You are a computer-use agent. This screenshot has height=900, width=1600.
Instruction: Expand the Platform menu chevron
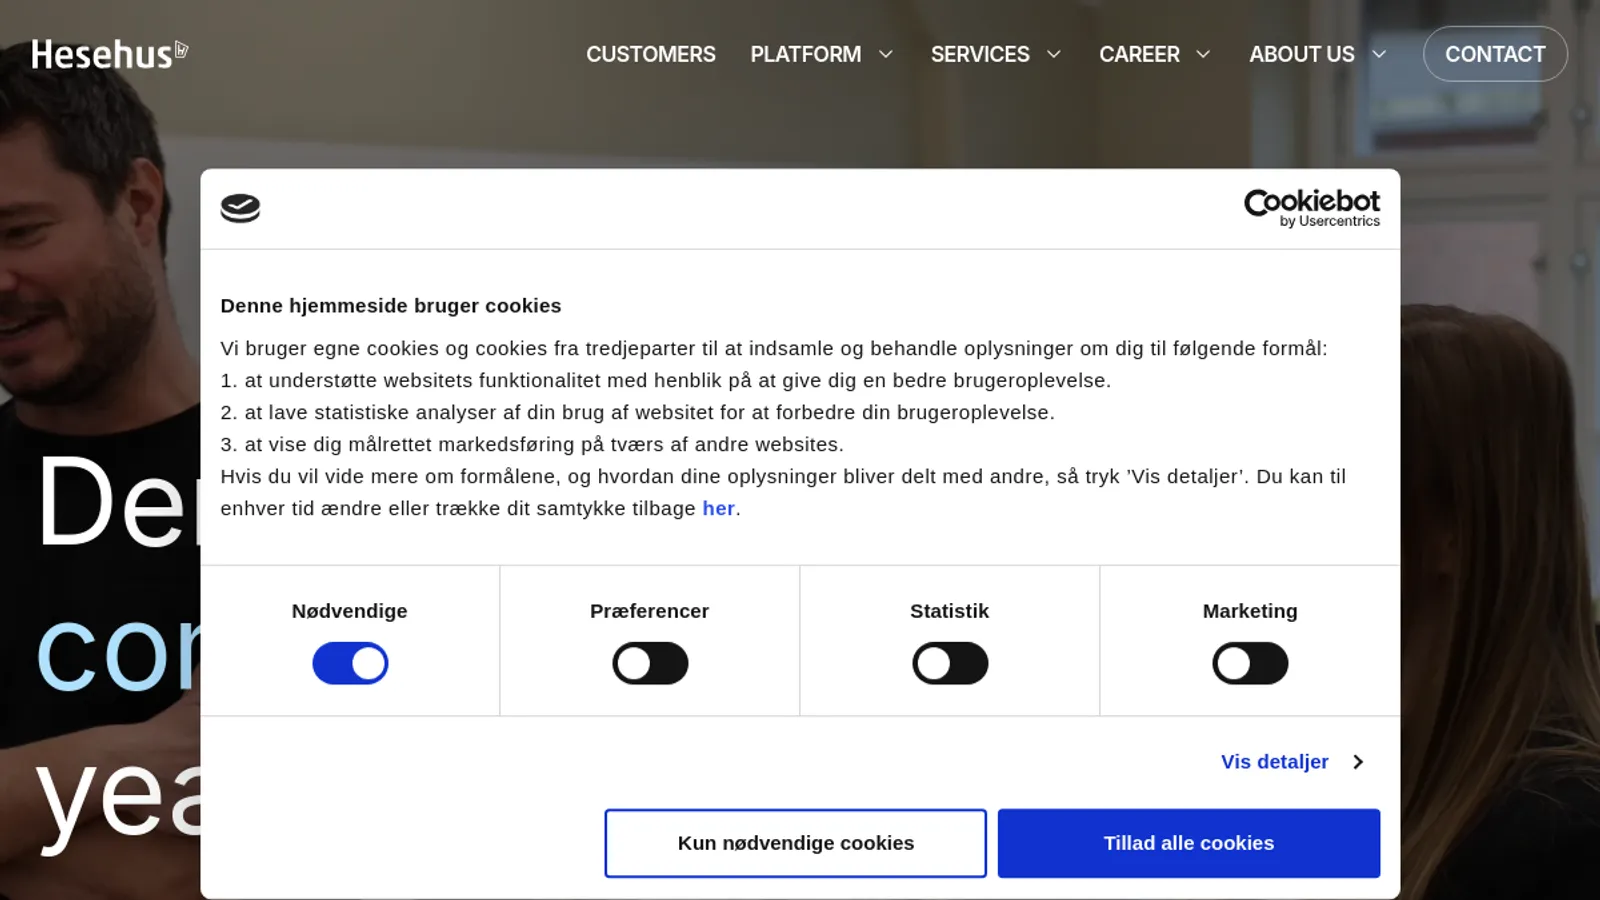[x=885, y=54]
